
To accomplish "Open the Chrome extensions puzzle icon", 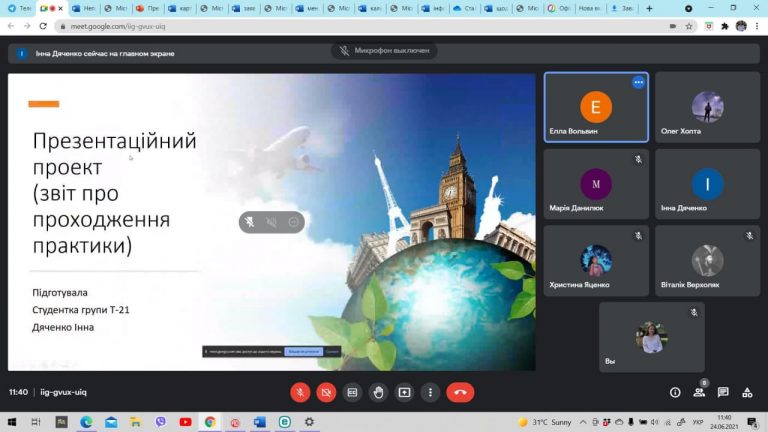I will (x=725, y=26).
